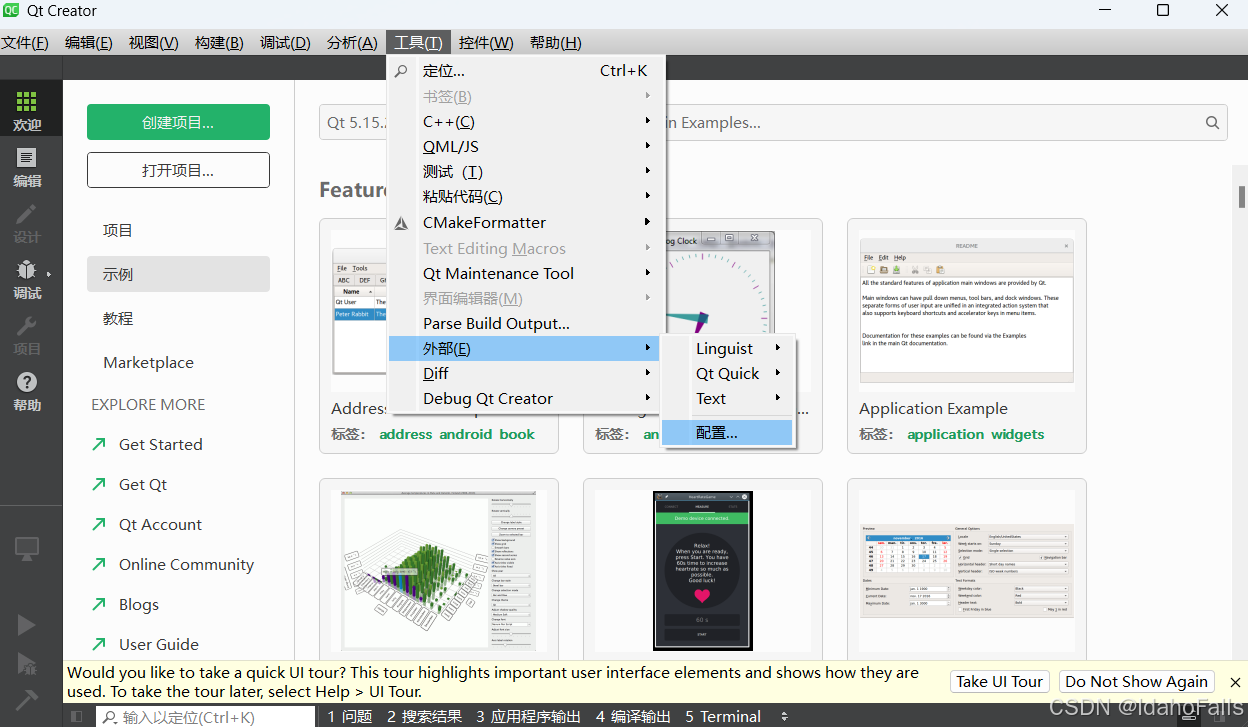
Task: Click the Get Started arrow icon
Action: 99,444
